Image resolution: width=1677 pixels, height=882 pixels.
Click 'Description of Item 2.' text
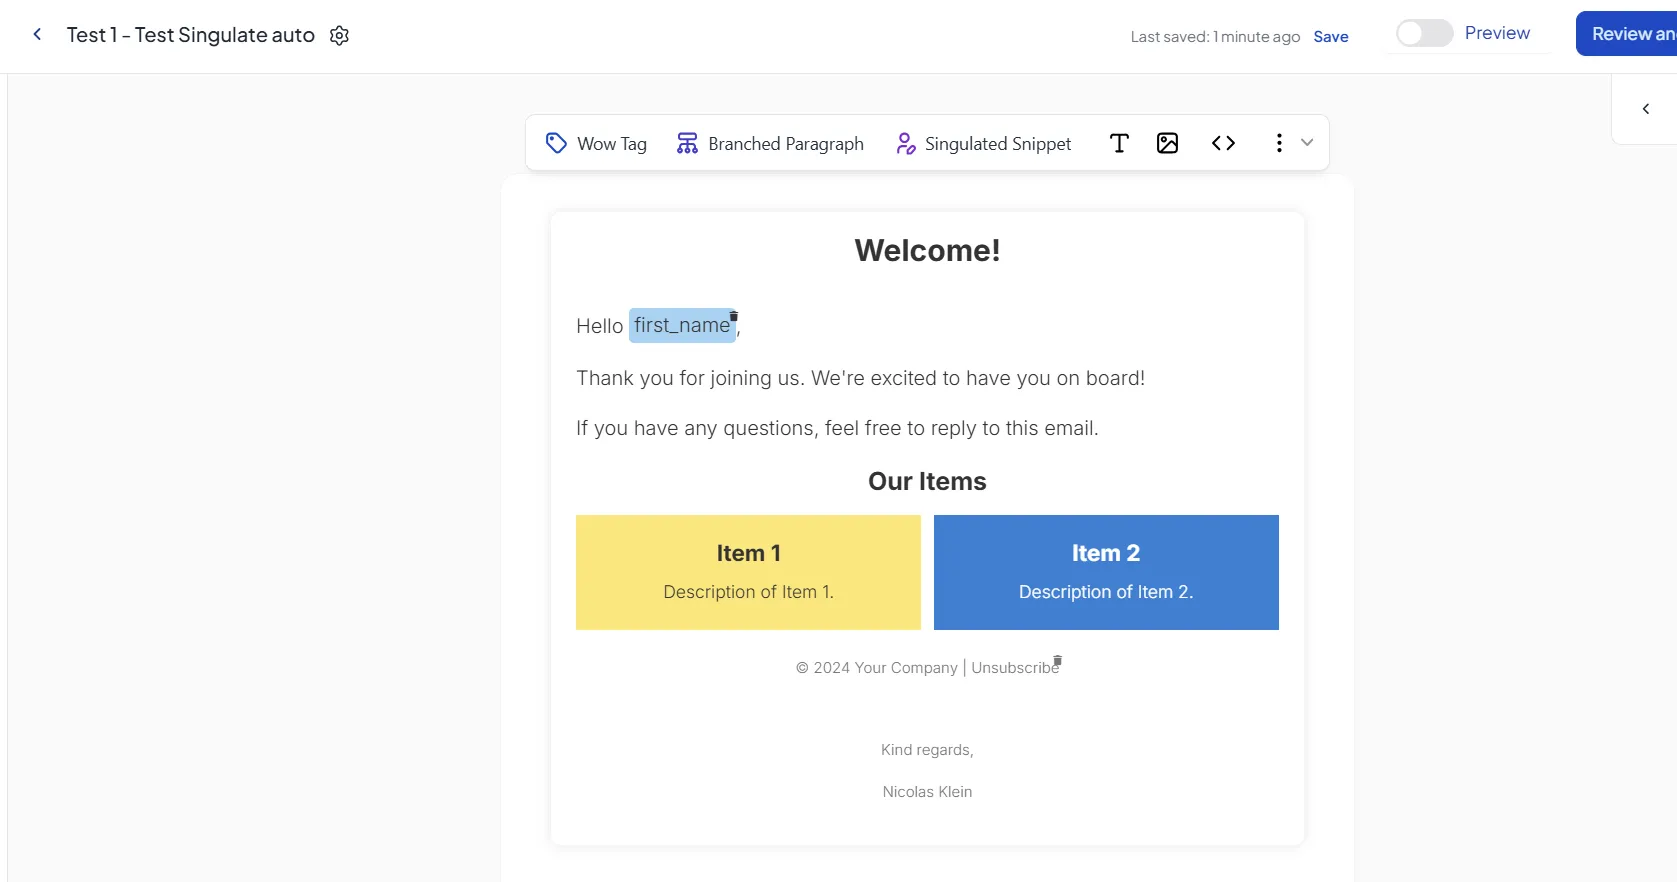click(x=1106, y=592)
